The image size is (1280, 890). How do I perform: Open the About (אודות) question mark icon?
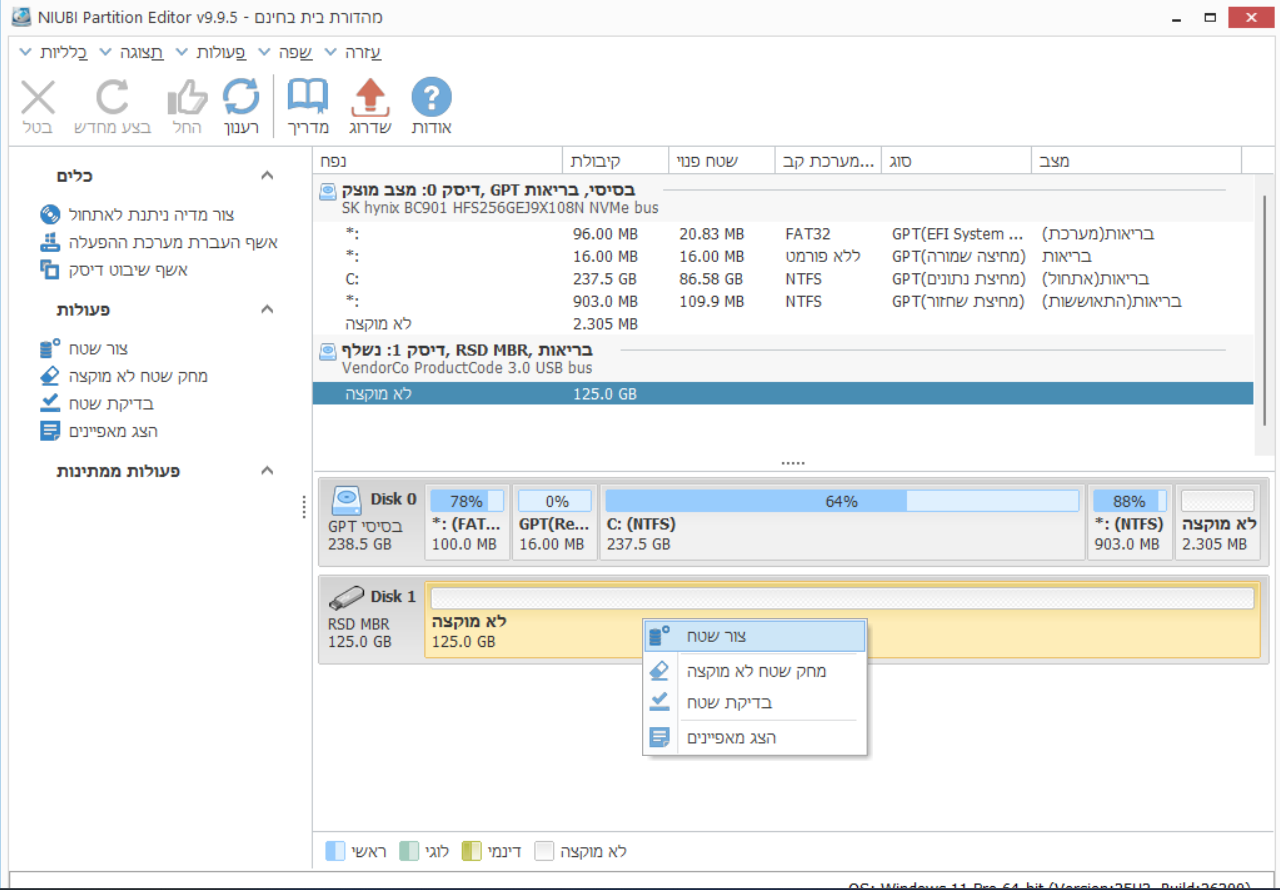(431, 98)
